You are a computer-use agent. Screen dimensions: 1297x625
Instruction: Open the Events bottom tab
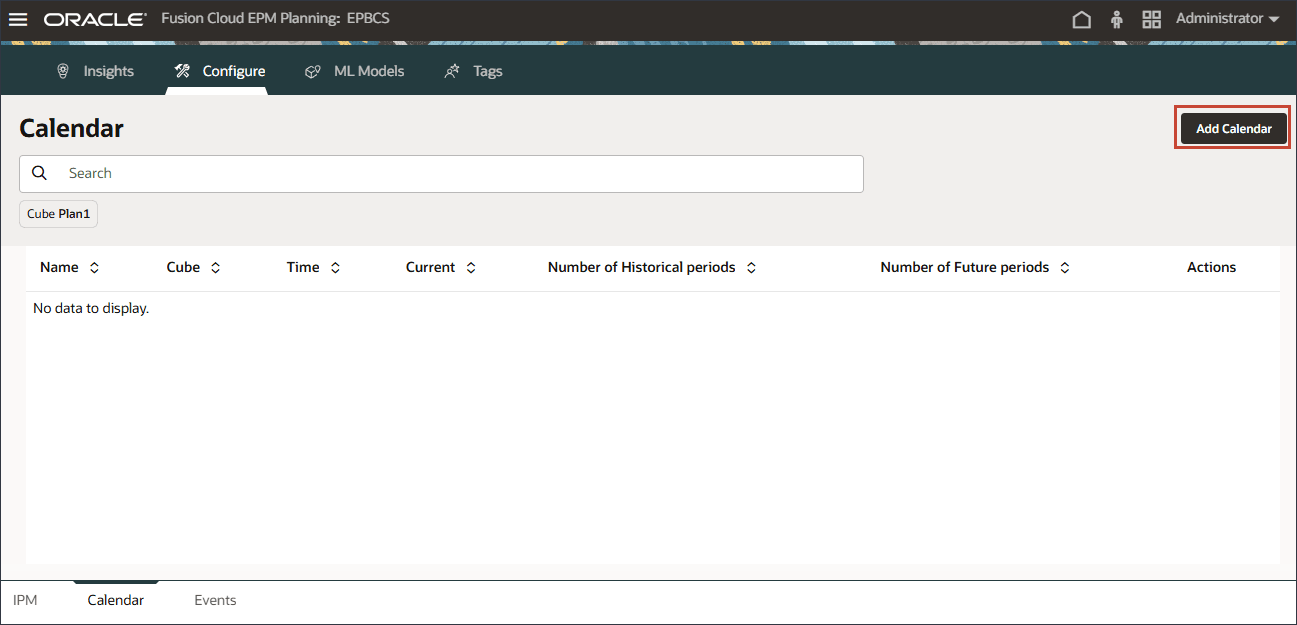click(x=215, y=600)
